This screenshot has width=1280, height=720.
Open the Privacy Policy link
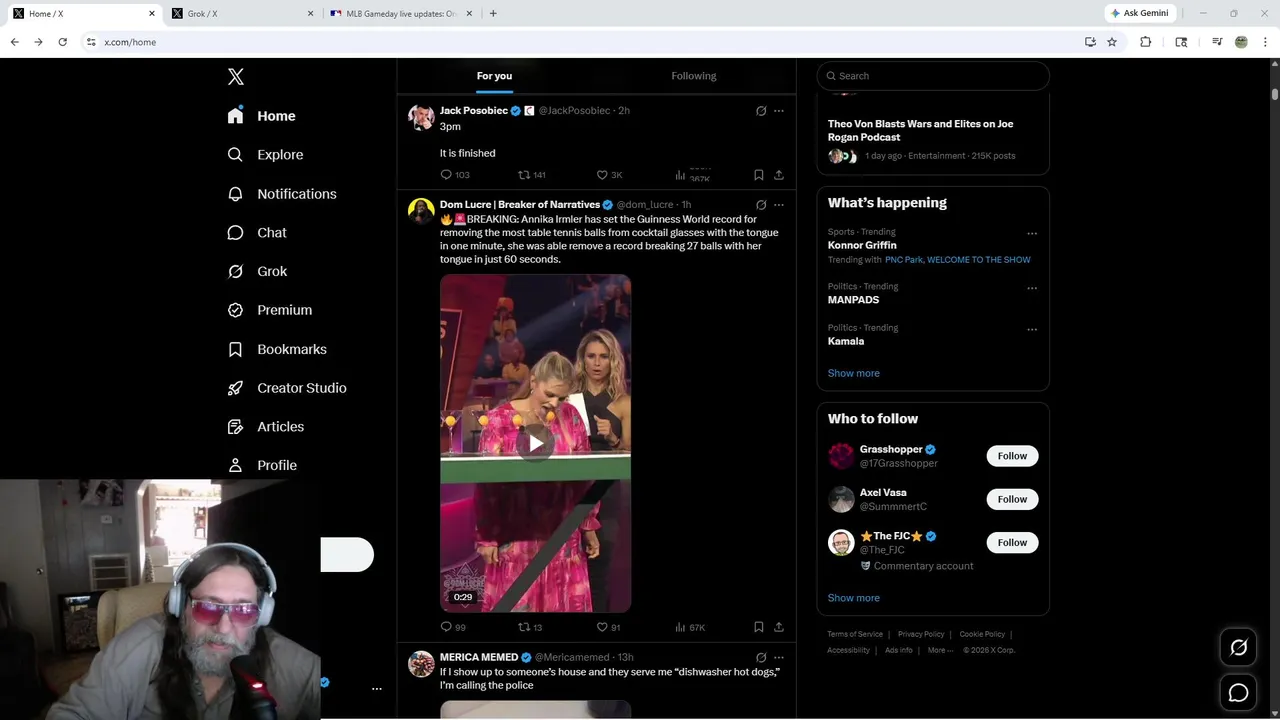point(921,634)
